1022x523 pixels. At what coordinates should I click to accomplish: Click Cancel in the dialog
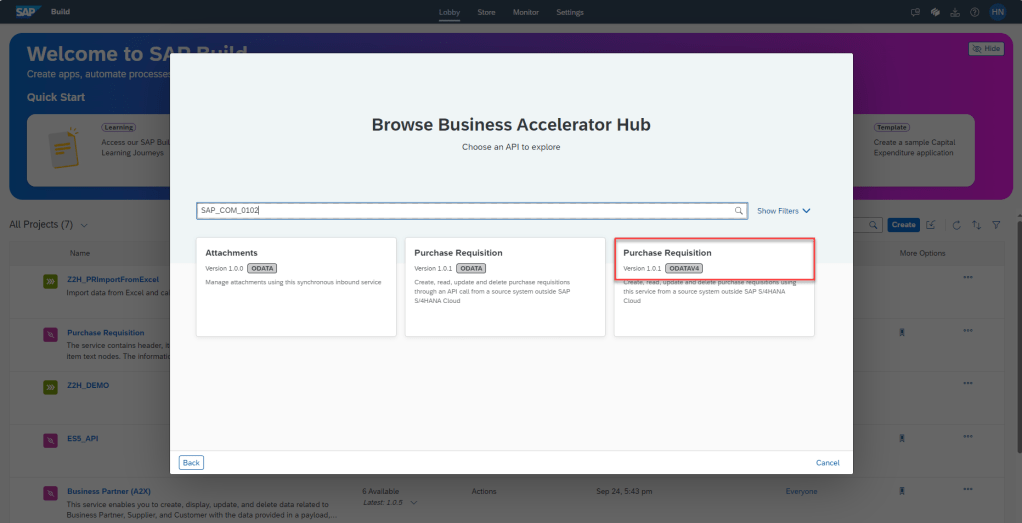click(x=827, y=463)
